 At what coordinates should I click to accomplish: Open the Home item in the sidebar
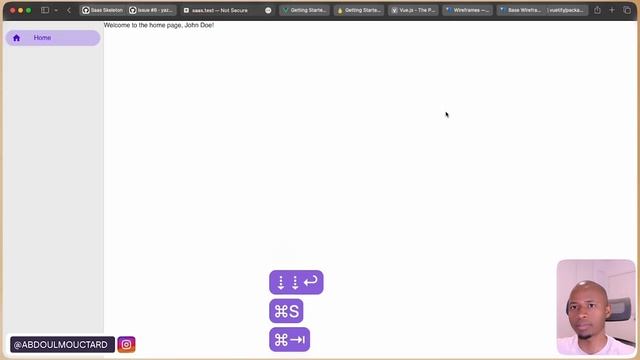53,38
